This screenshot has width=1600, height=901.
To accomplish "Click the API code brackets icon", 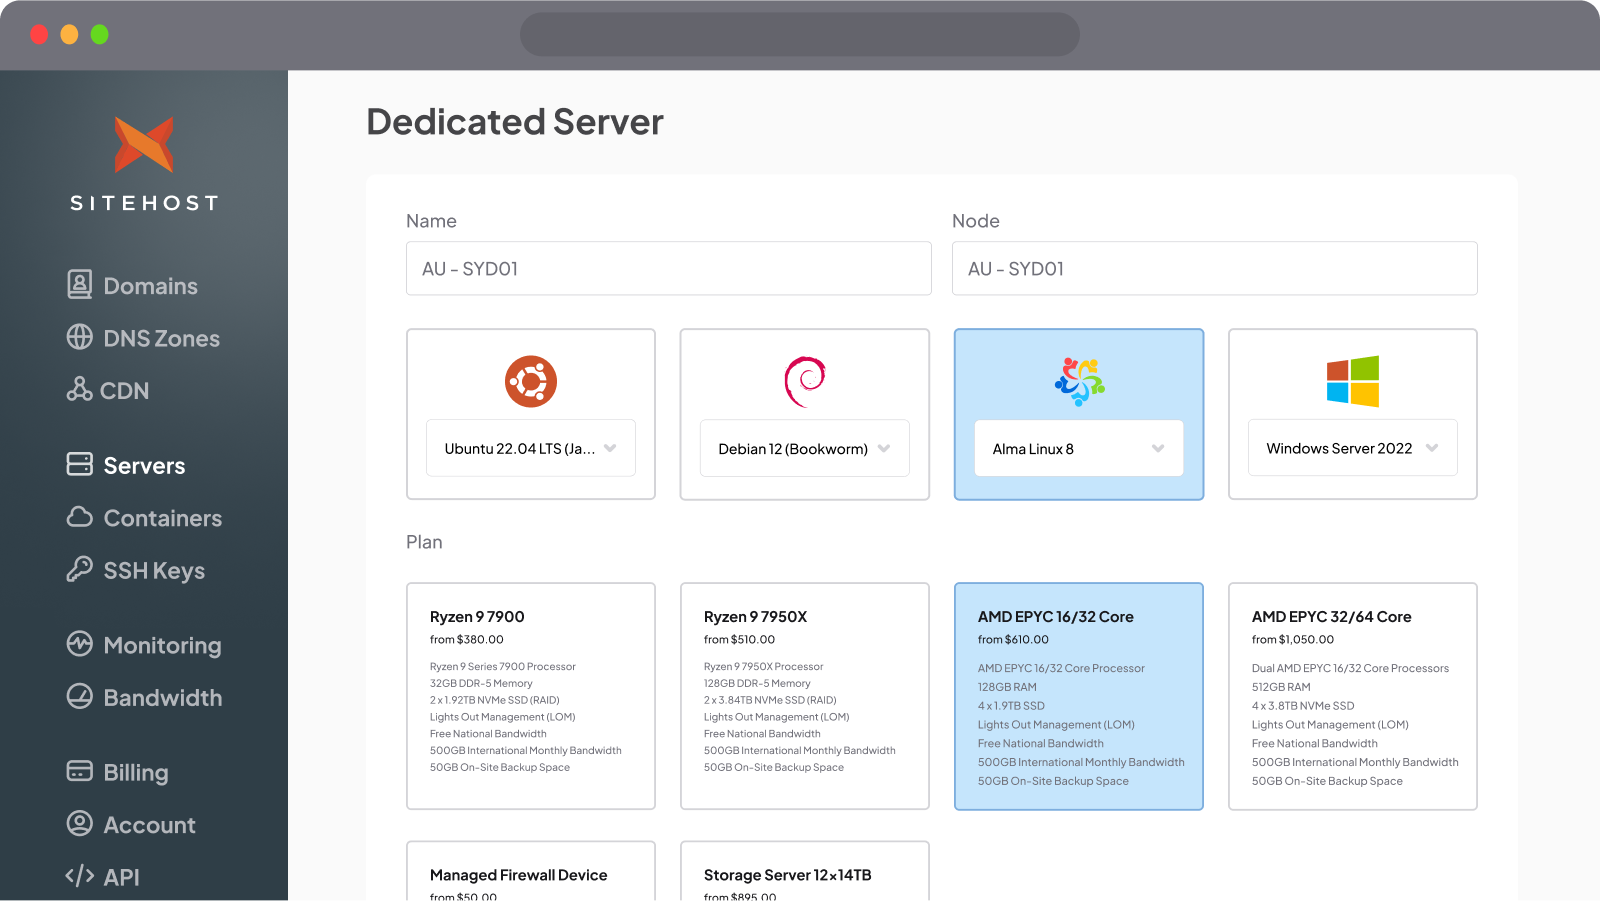I will pos(79,876).
